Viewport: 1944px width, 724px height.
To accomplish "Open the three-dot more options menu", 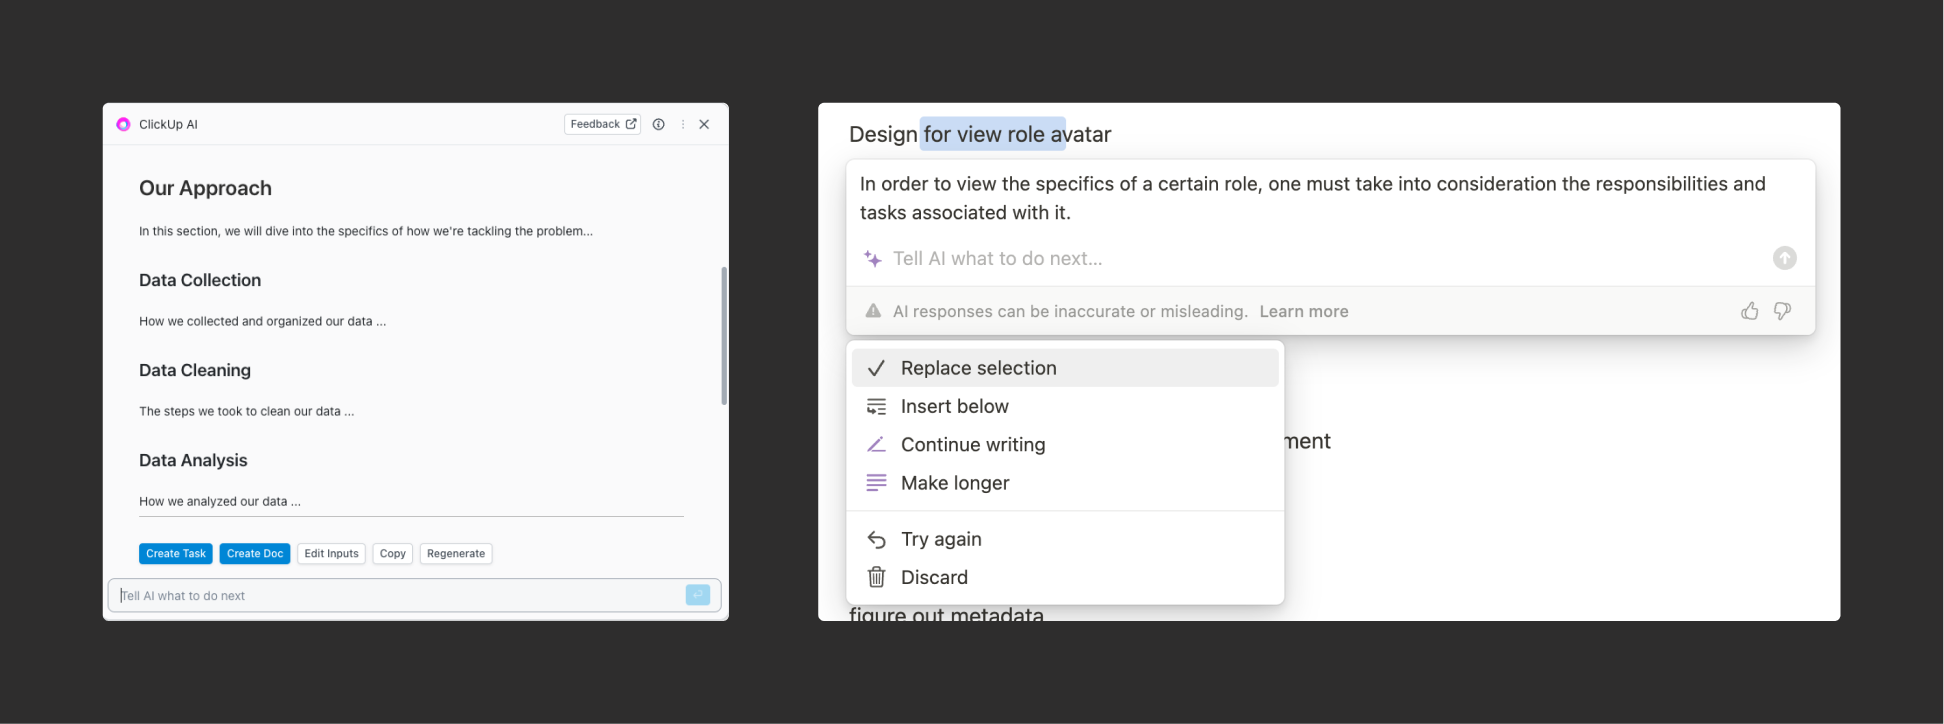I will [683, 125].
